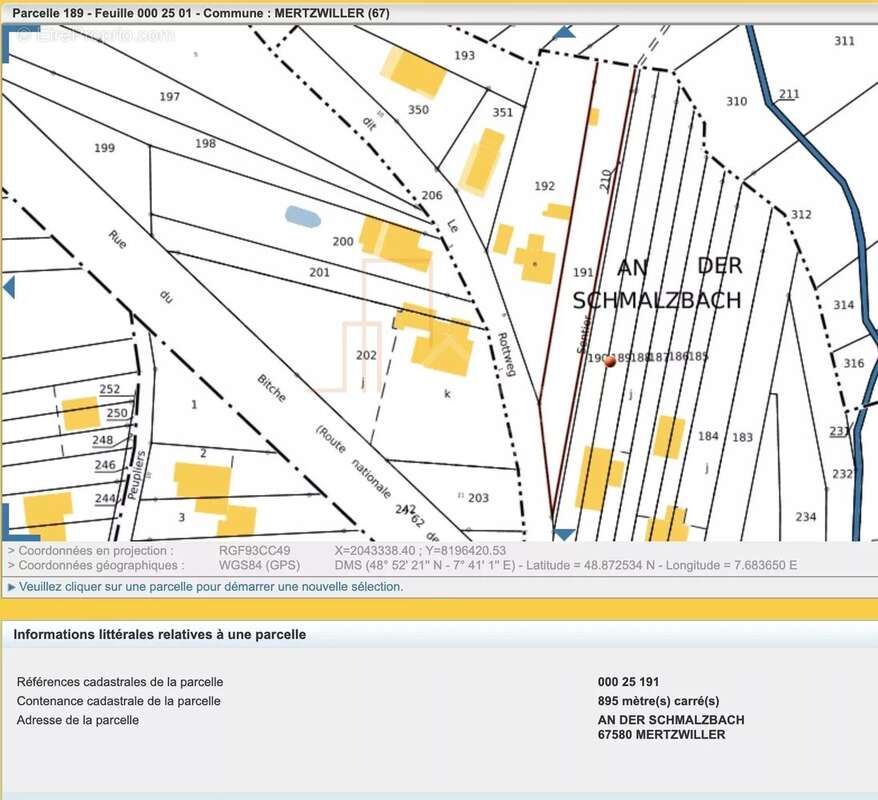Click the 'Veuillez cliquer sur une parcelle' link text

click(x=211, y=587)
